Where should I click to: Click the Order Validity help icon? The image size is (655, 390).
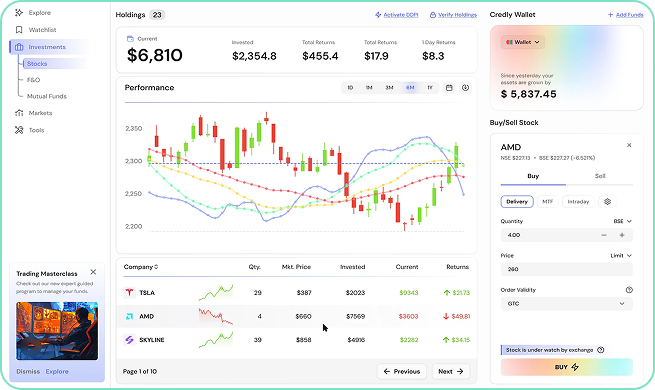tap(629, 290)
